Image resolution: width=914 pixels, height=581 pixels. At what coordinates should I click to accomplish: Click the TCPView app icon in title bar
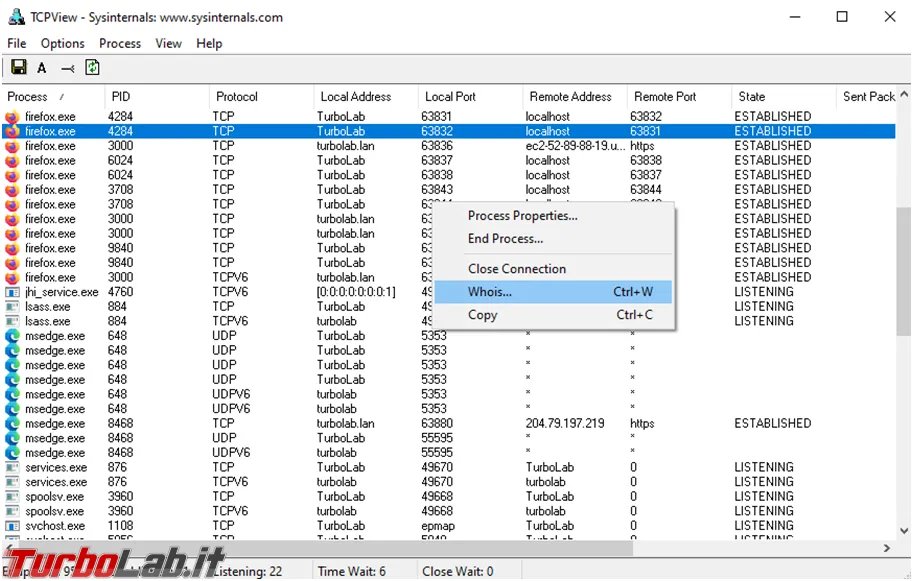(x=16, y=17)
